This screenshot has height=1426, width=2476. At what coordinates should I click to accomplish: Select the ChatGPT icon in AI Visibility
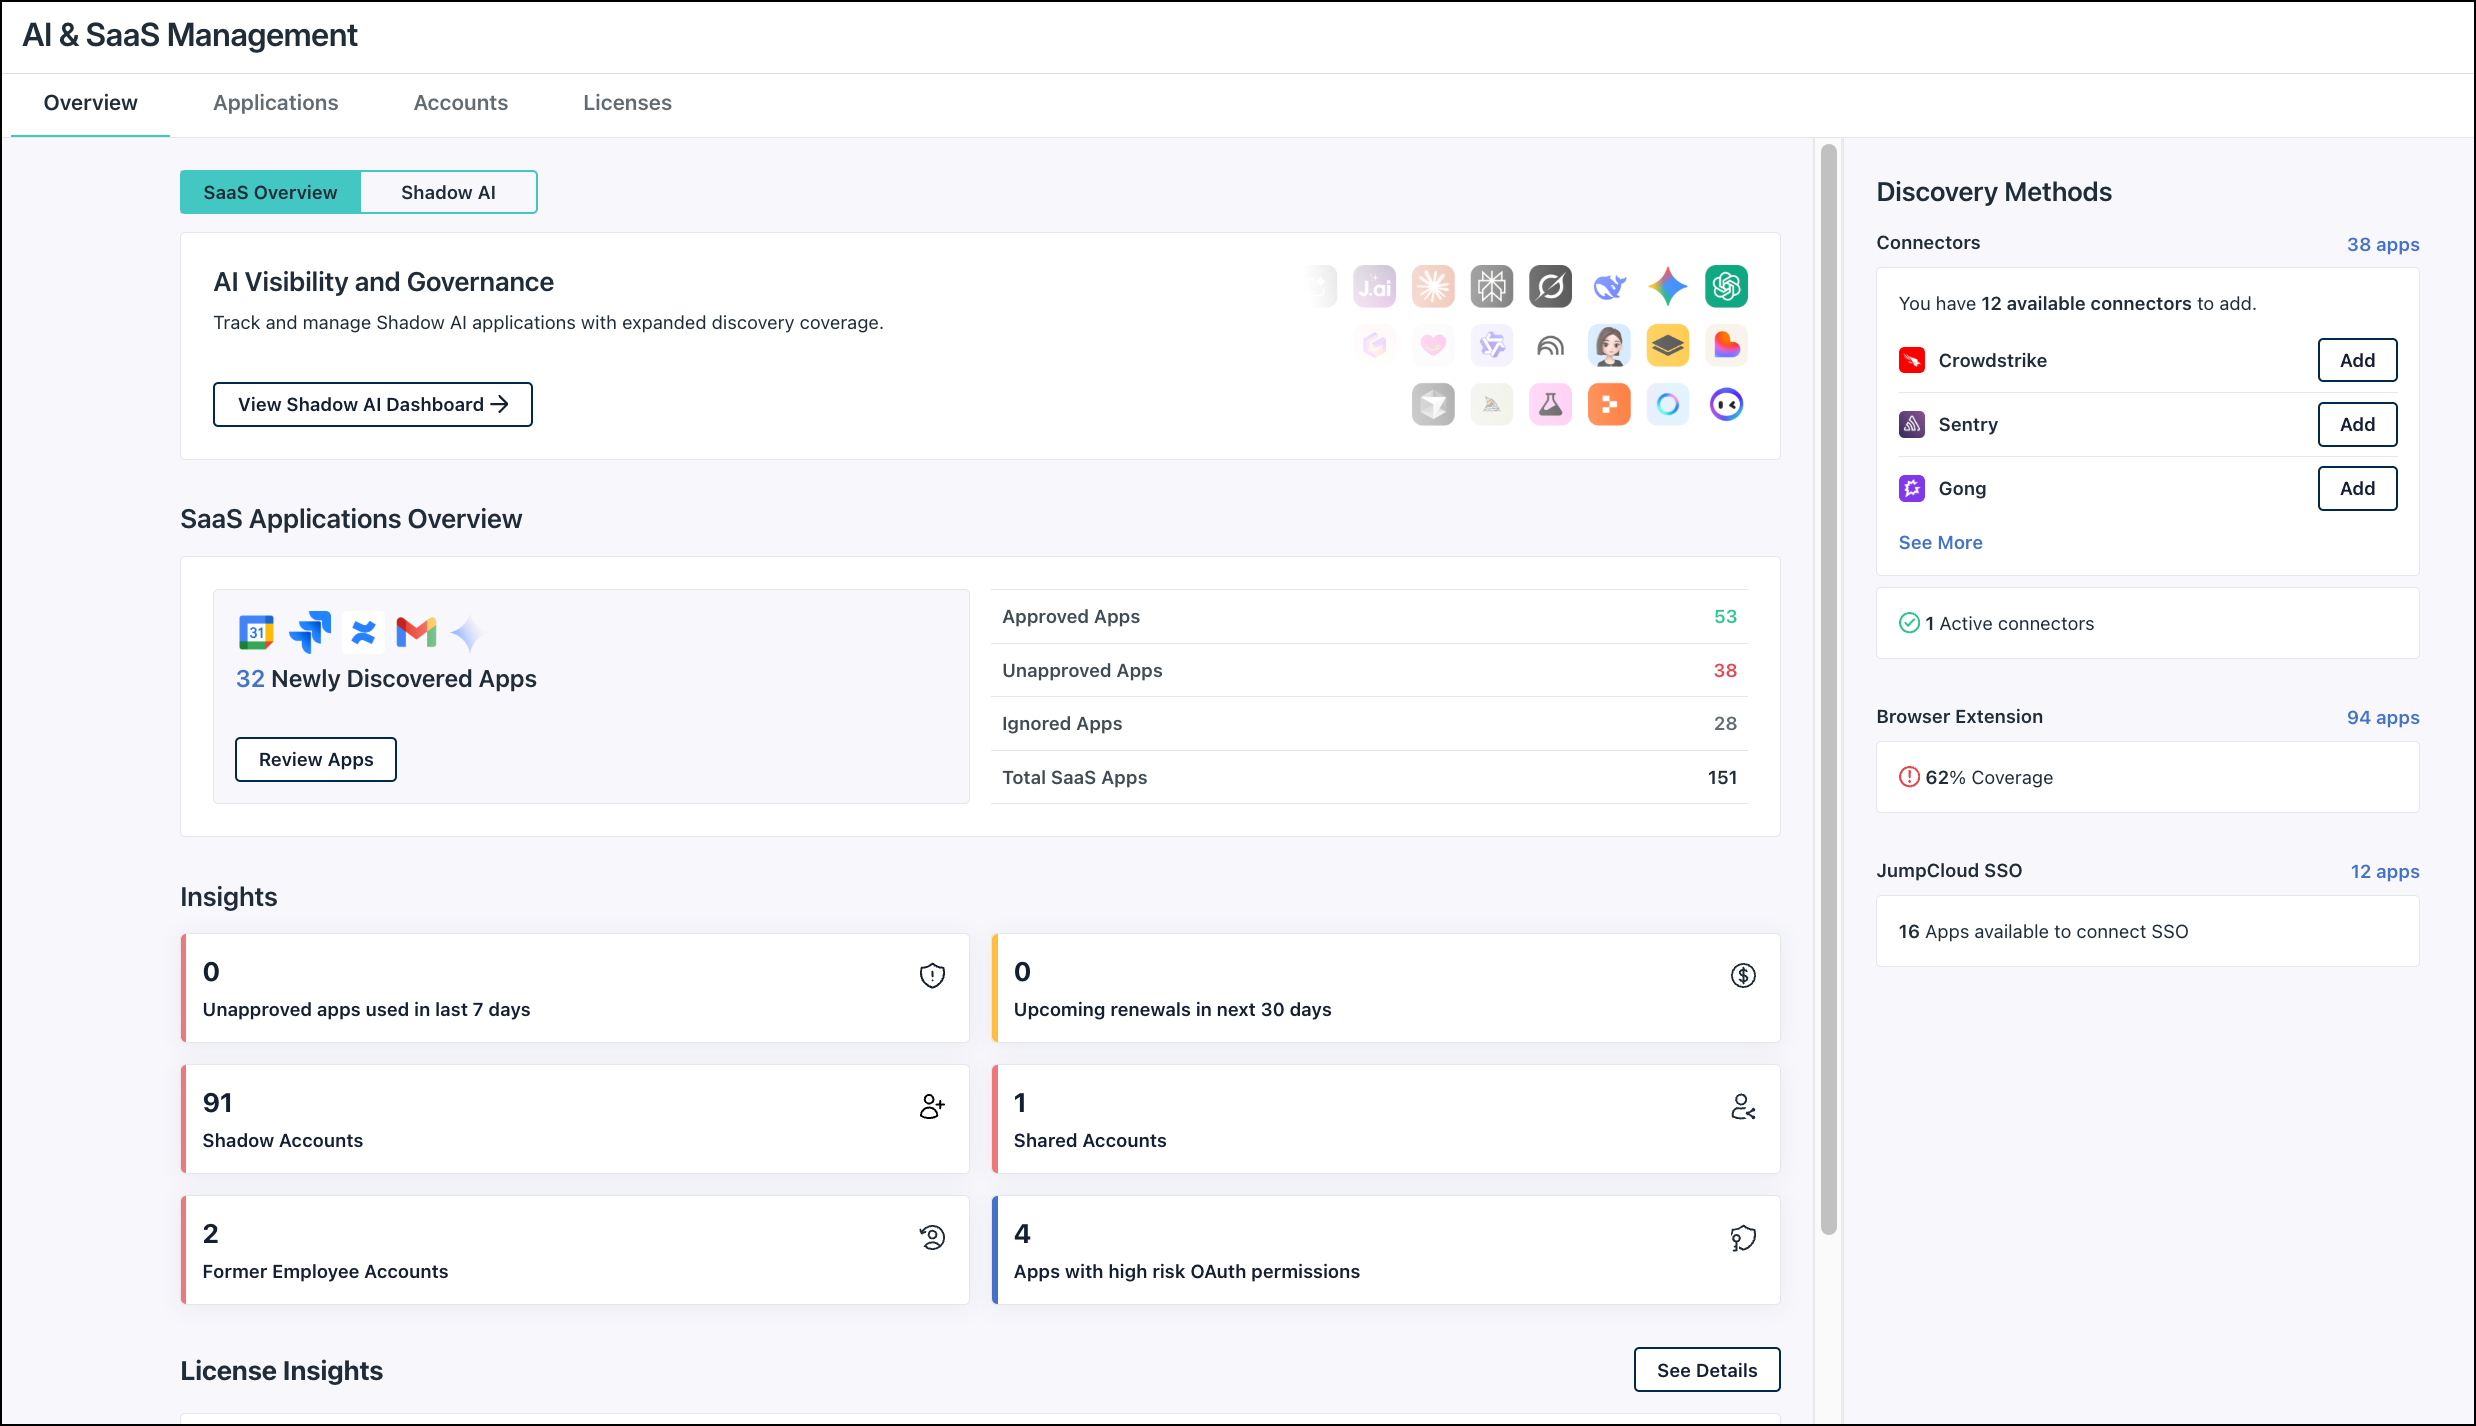click(x=1726, y=286)
